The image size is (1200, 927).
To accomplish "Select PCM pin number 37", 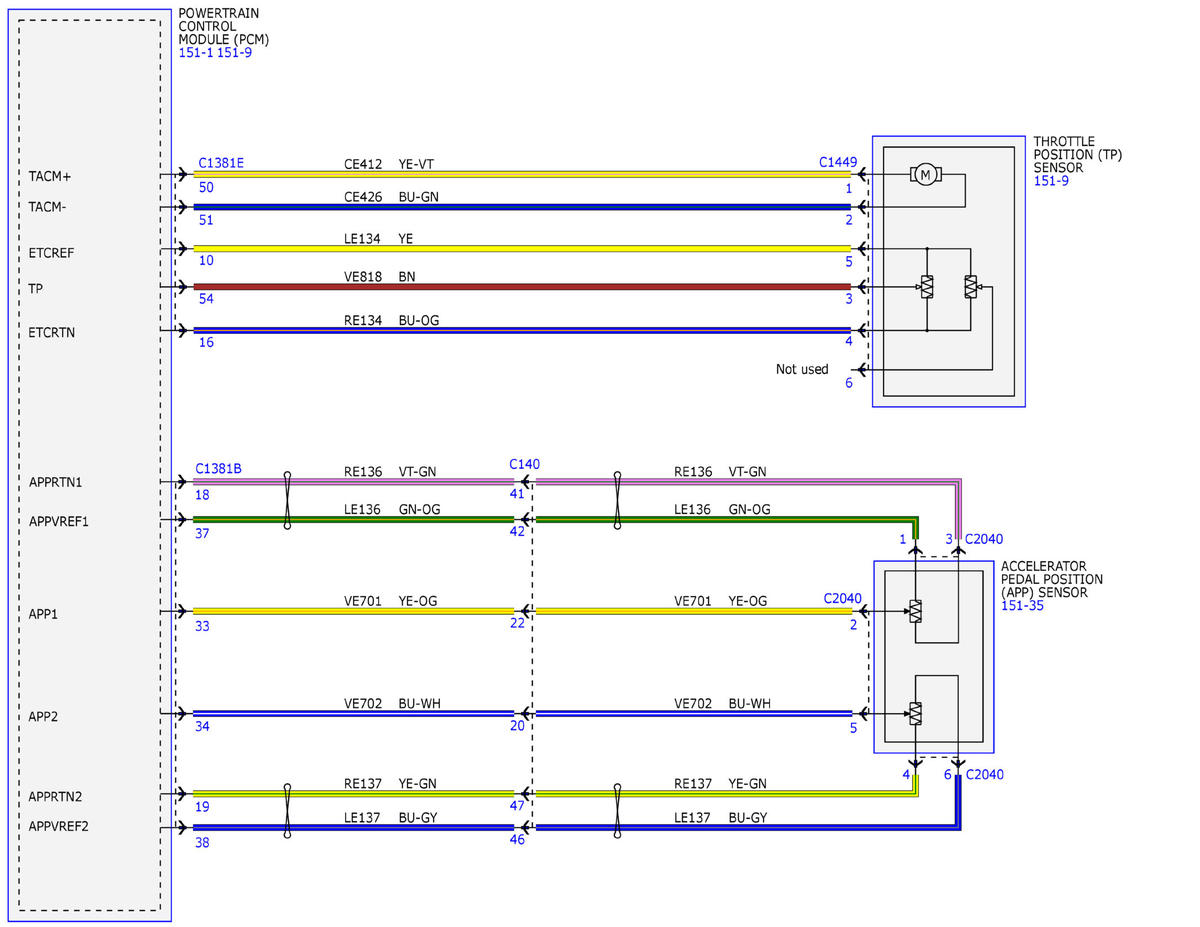I will [x=203, y=533].
